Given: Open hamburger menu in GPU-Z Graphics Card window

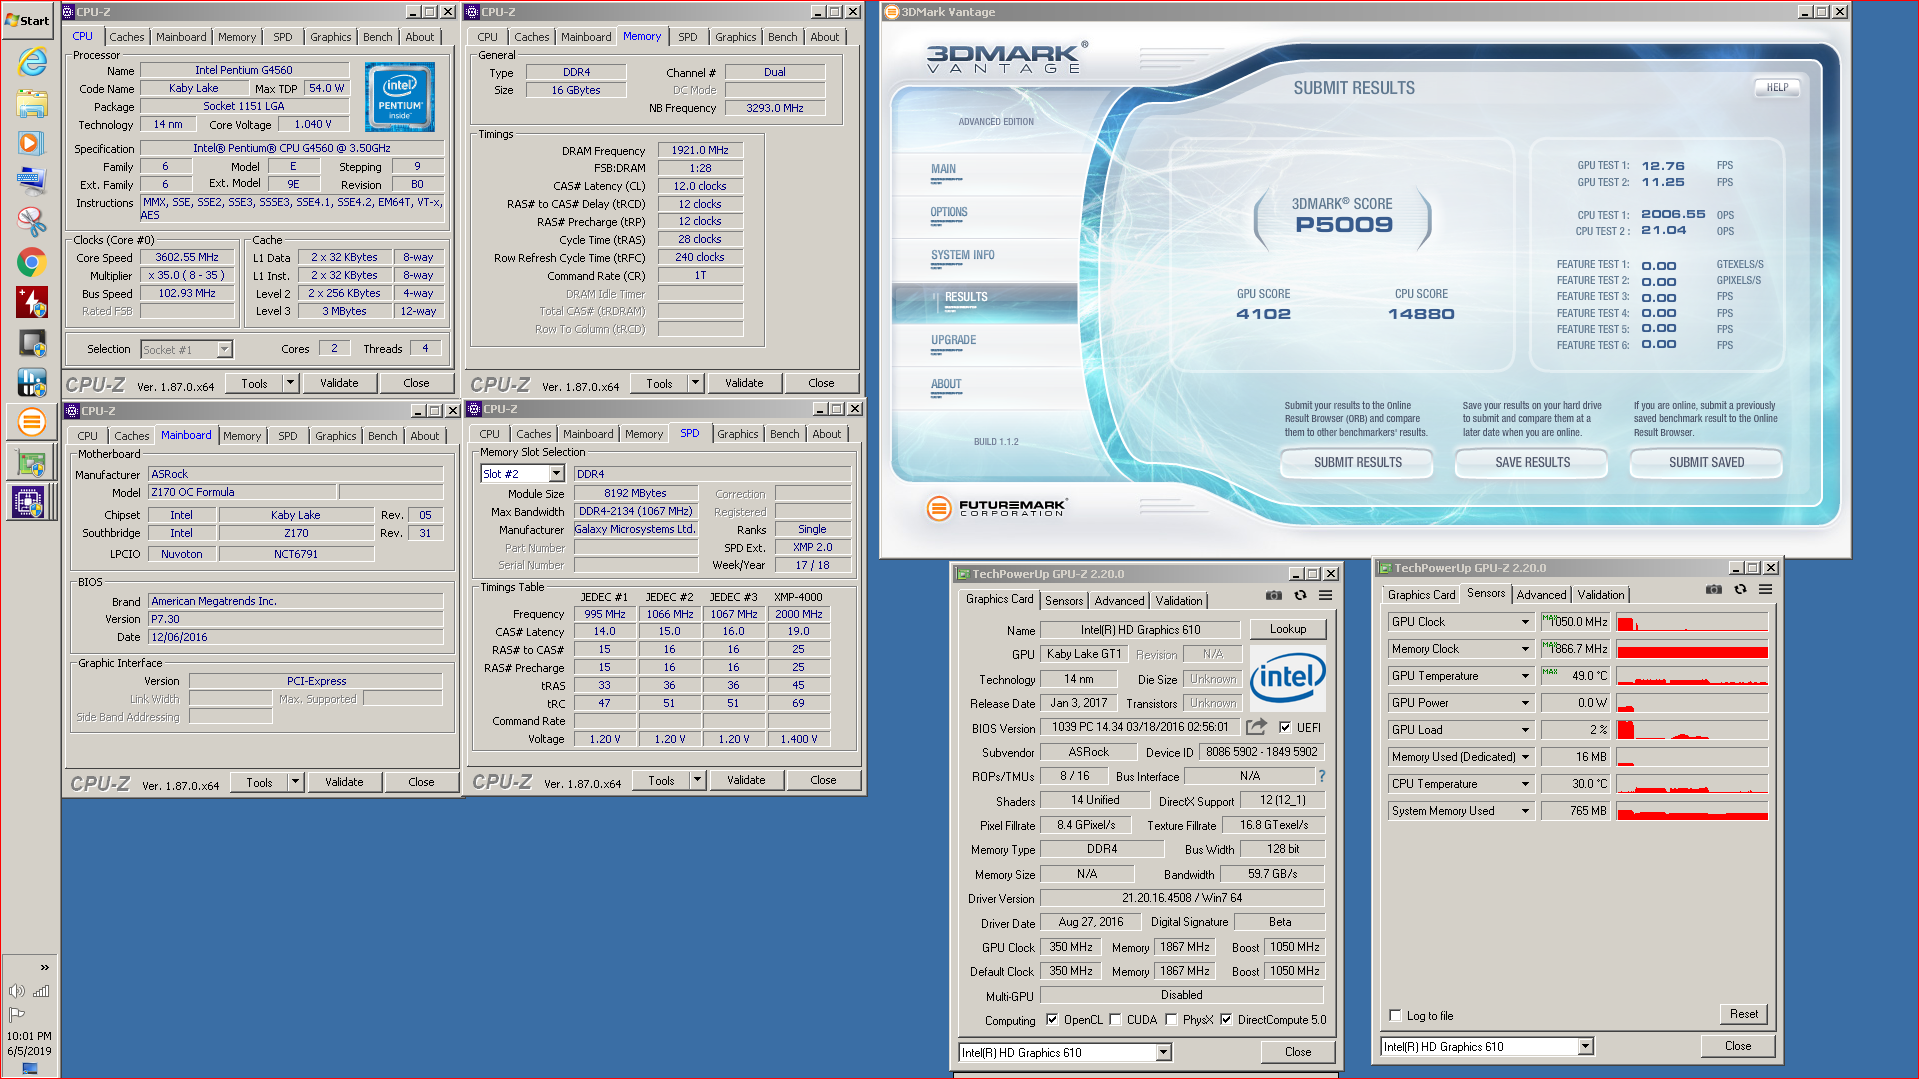Looking at the screenshot, I should [x=1325, y=595].
